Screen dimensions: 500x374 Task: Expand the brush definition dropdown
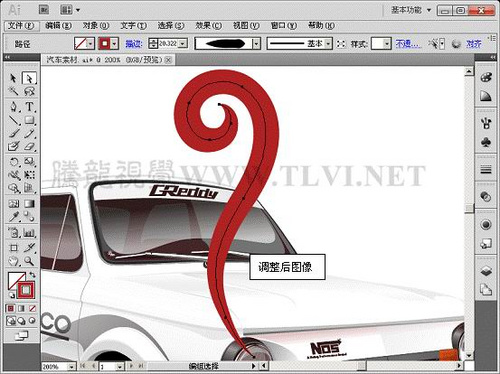click(256, 44)
